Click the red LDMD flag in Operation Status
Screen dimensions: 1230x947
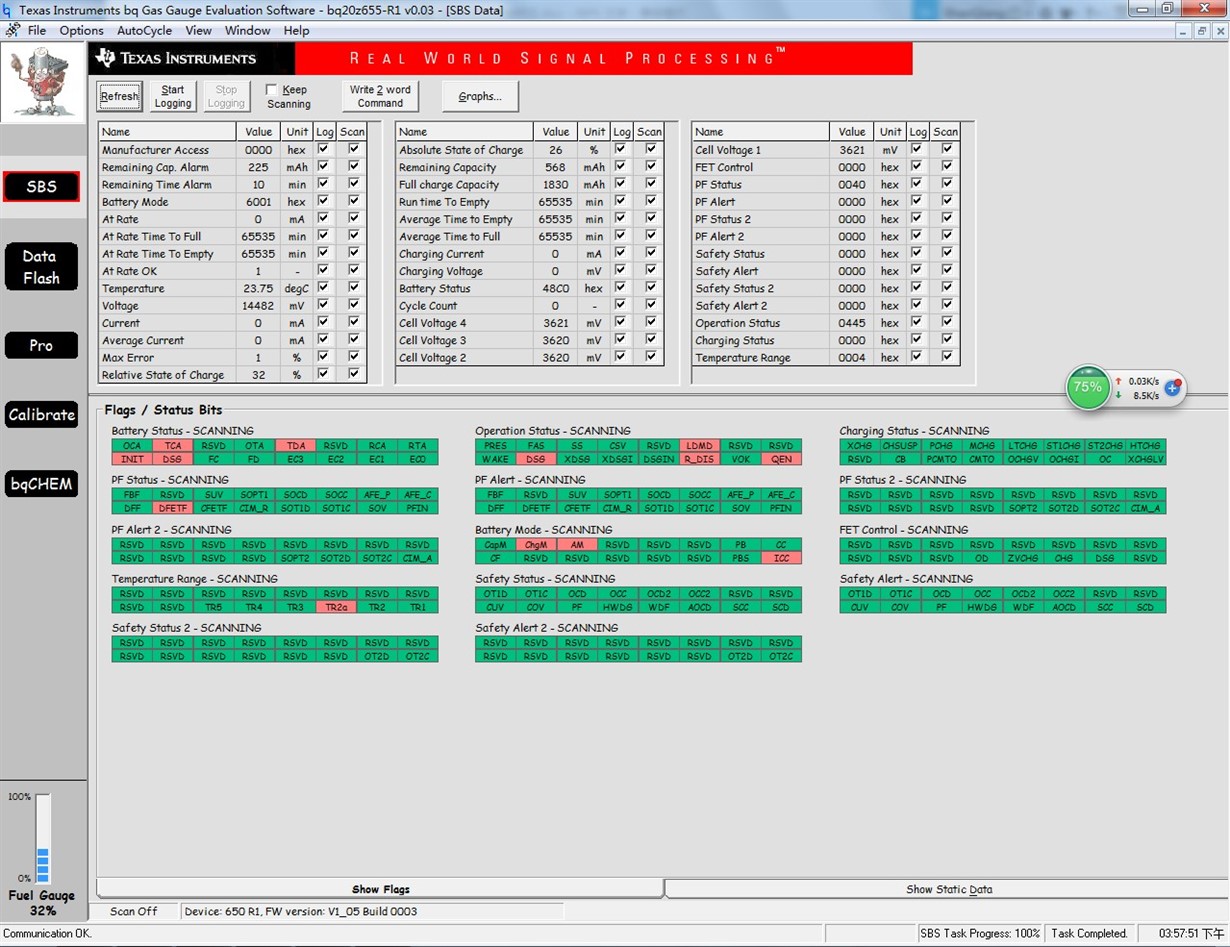[699, 446]
